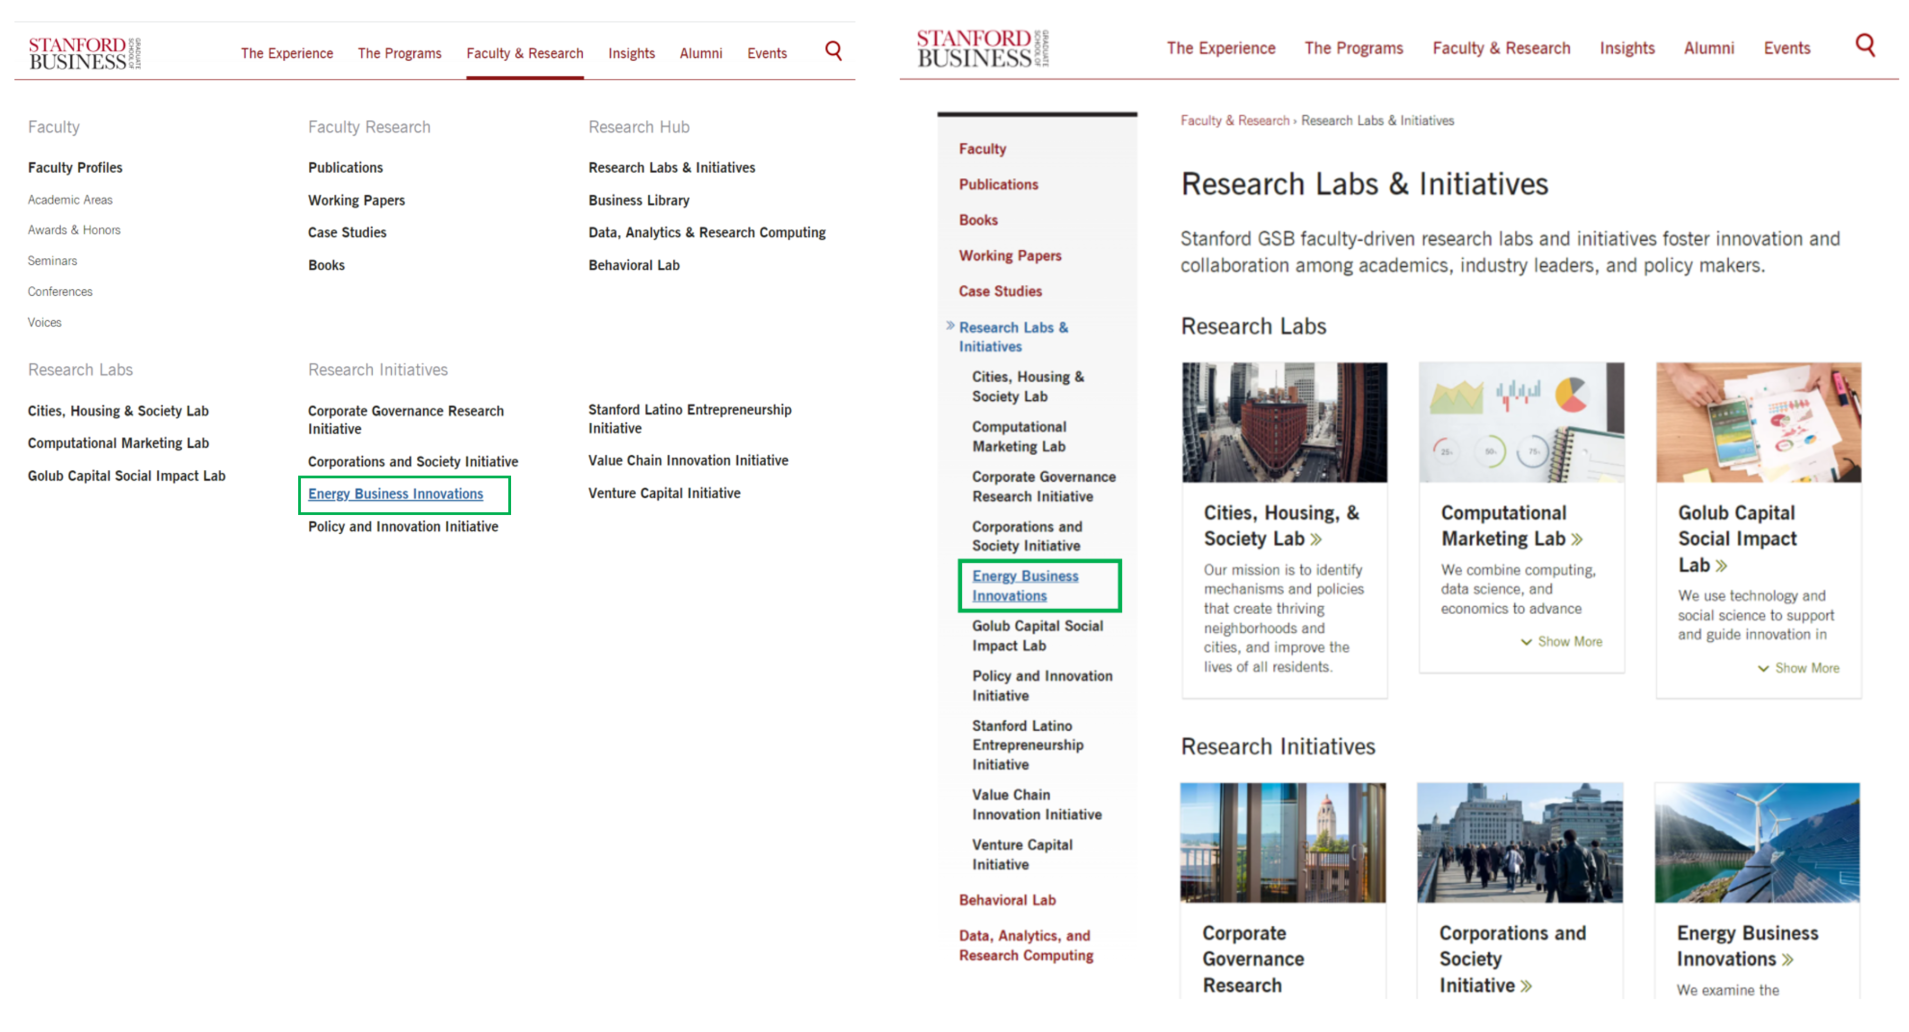Select Books in the sidebar

coord(978,220)
